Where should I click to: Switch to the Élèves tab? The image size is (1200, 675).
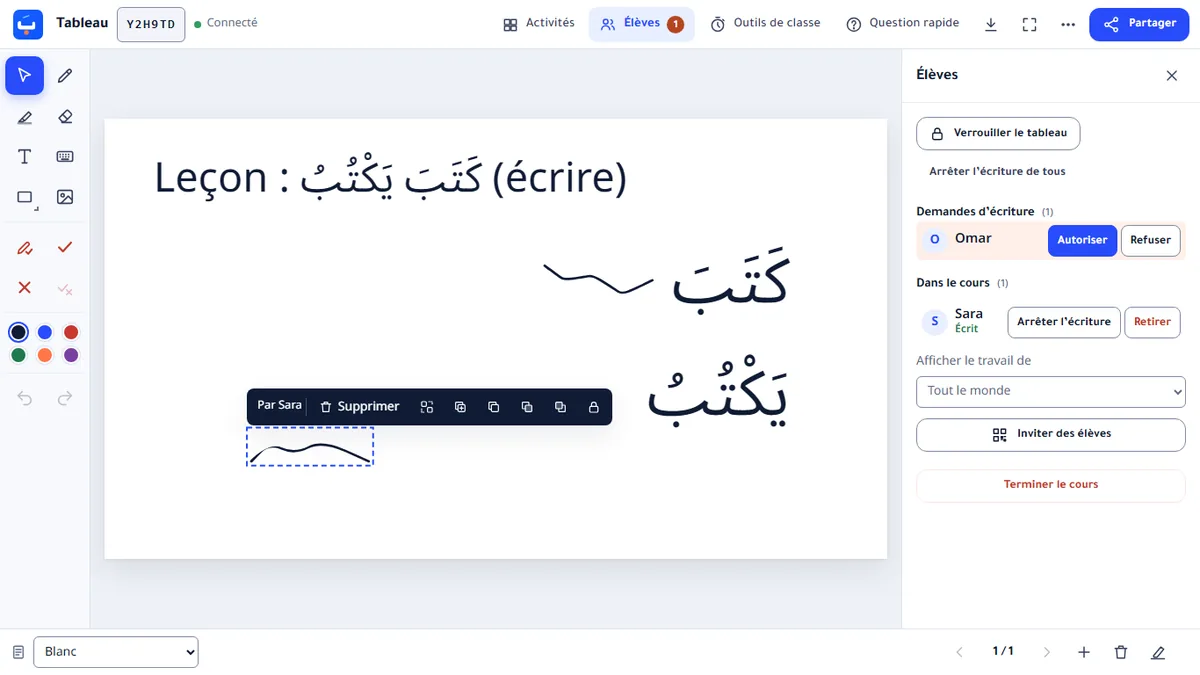(642, 24)
